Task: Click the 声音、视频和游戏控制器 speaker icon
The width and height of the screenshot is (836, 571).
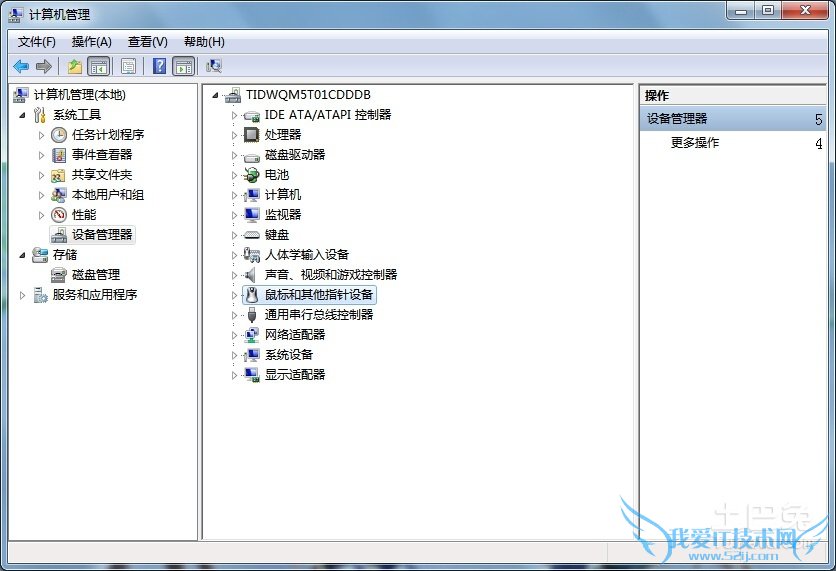Action: 250,275
